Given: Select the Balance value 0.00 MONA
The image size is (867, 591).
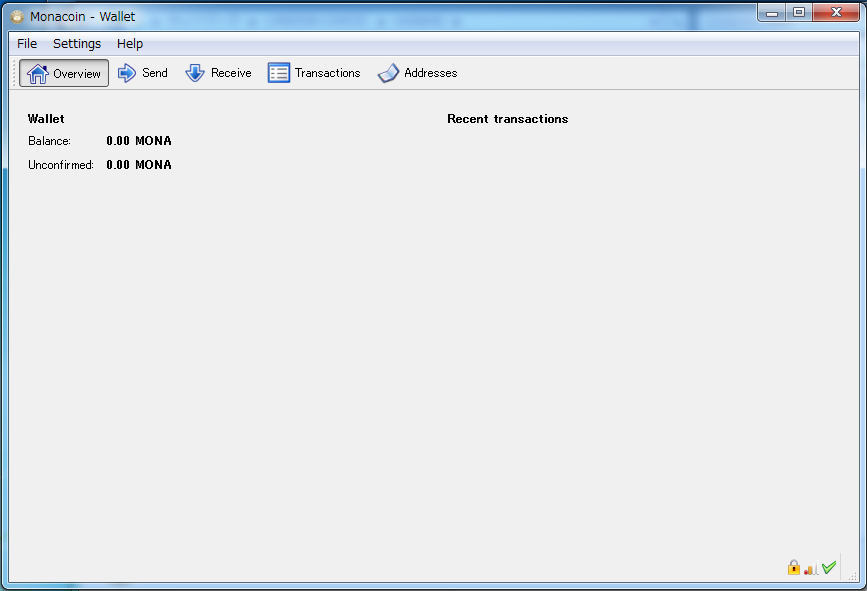Looking at the screenshot, I should (x=139, y=141).
